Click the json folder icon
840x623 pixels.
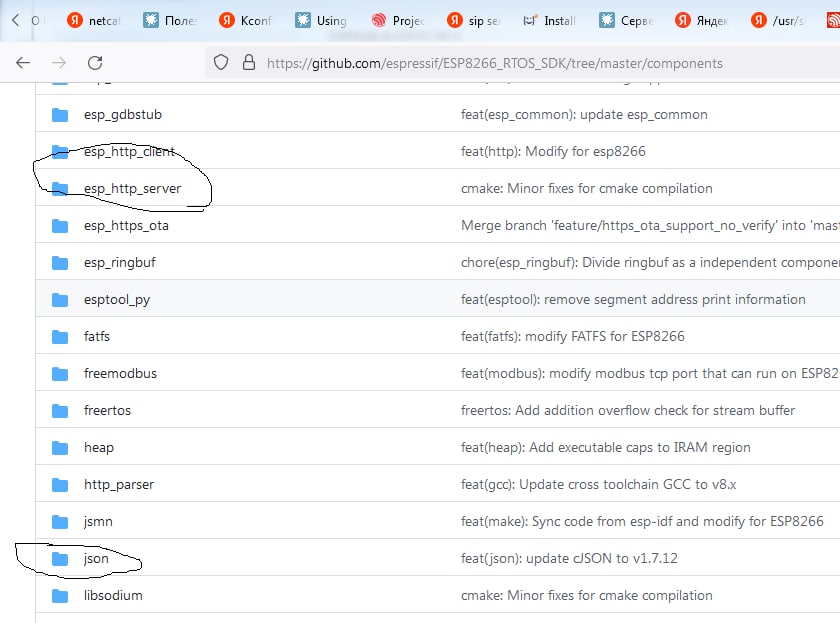tap(60, 558)
